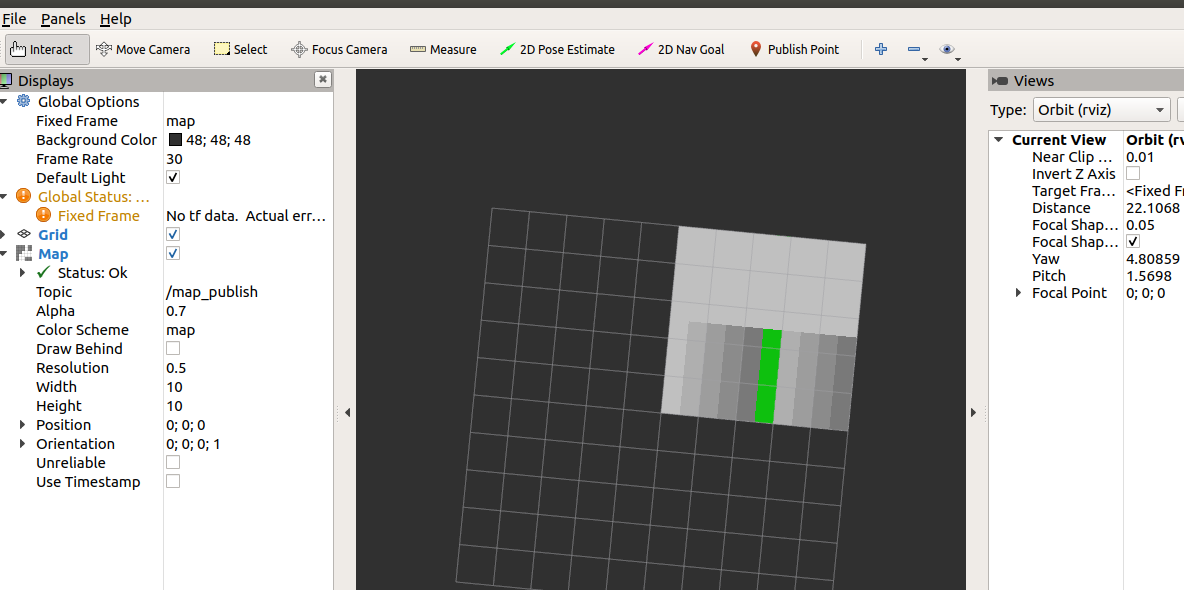Open the Panels menu
Image resolution: width=1184 pixels, height=590 pixels.
62,18
